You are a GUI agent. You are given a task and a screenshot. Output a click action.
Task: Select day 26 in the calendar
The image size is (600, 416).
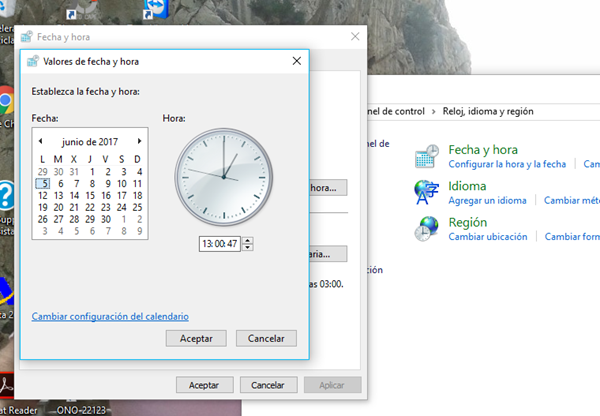click(x=43, y=219)
